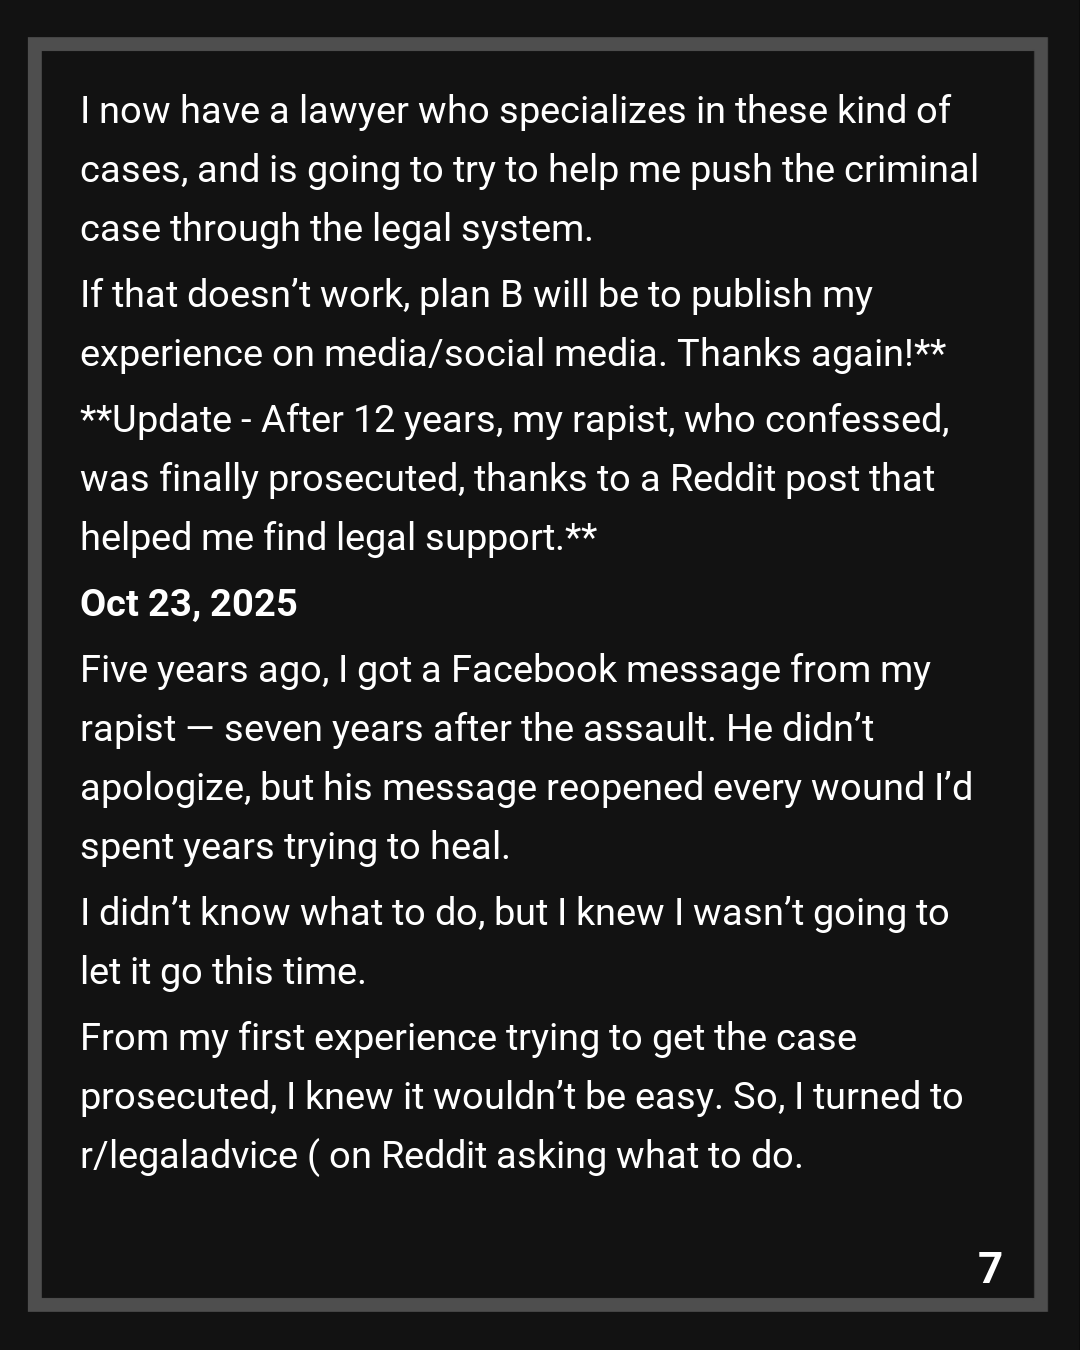
Task: Click the r/legaladvice subreddit text
Action: click(189, 1155)
